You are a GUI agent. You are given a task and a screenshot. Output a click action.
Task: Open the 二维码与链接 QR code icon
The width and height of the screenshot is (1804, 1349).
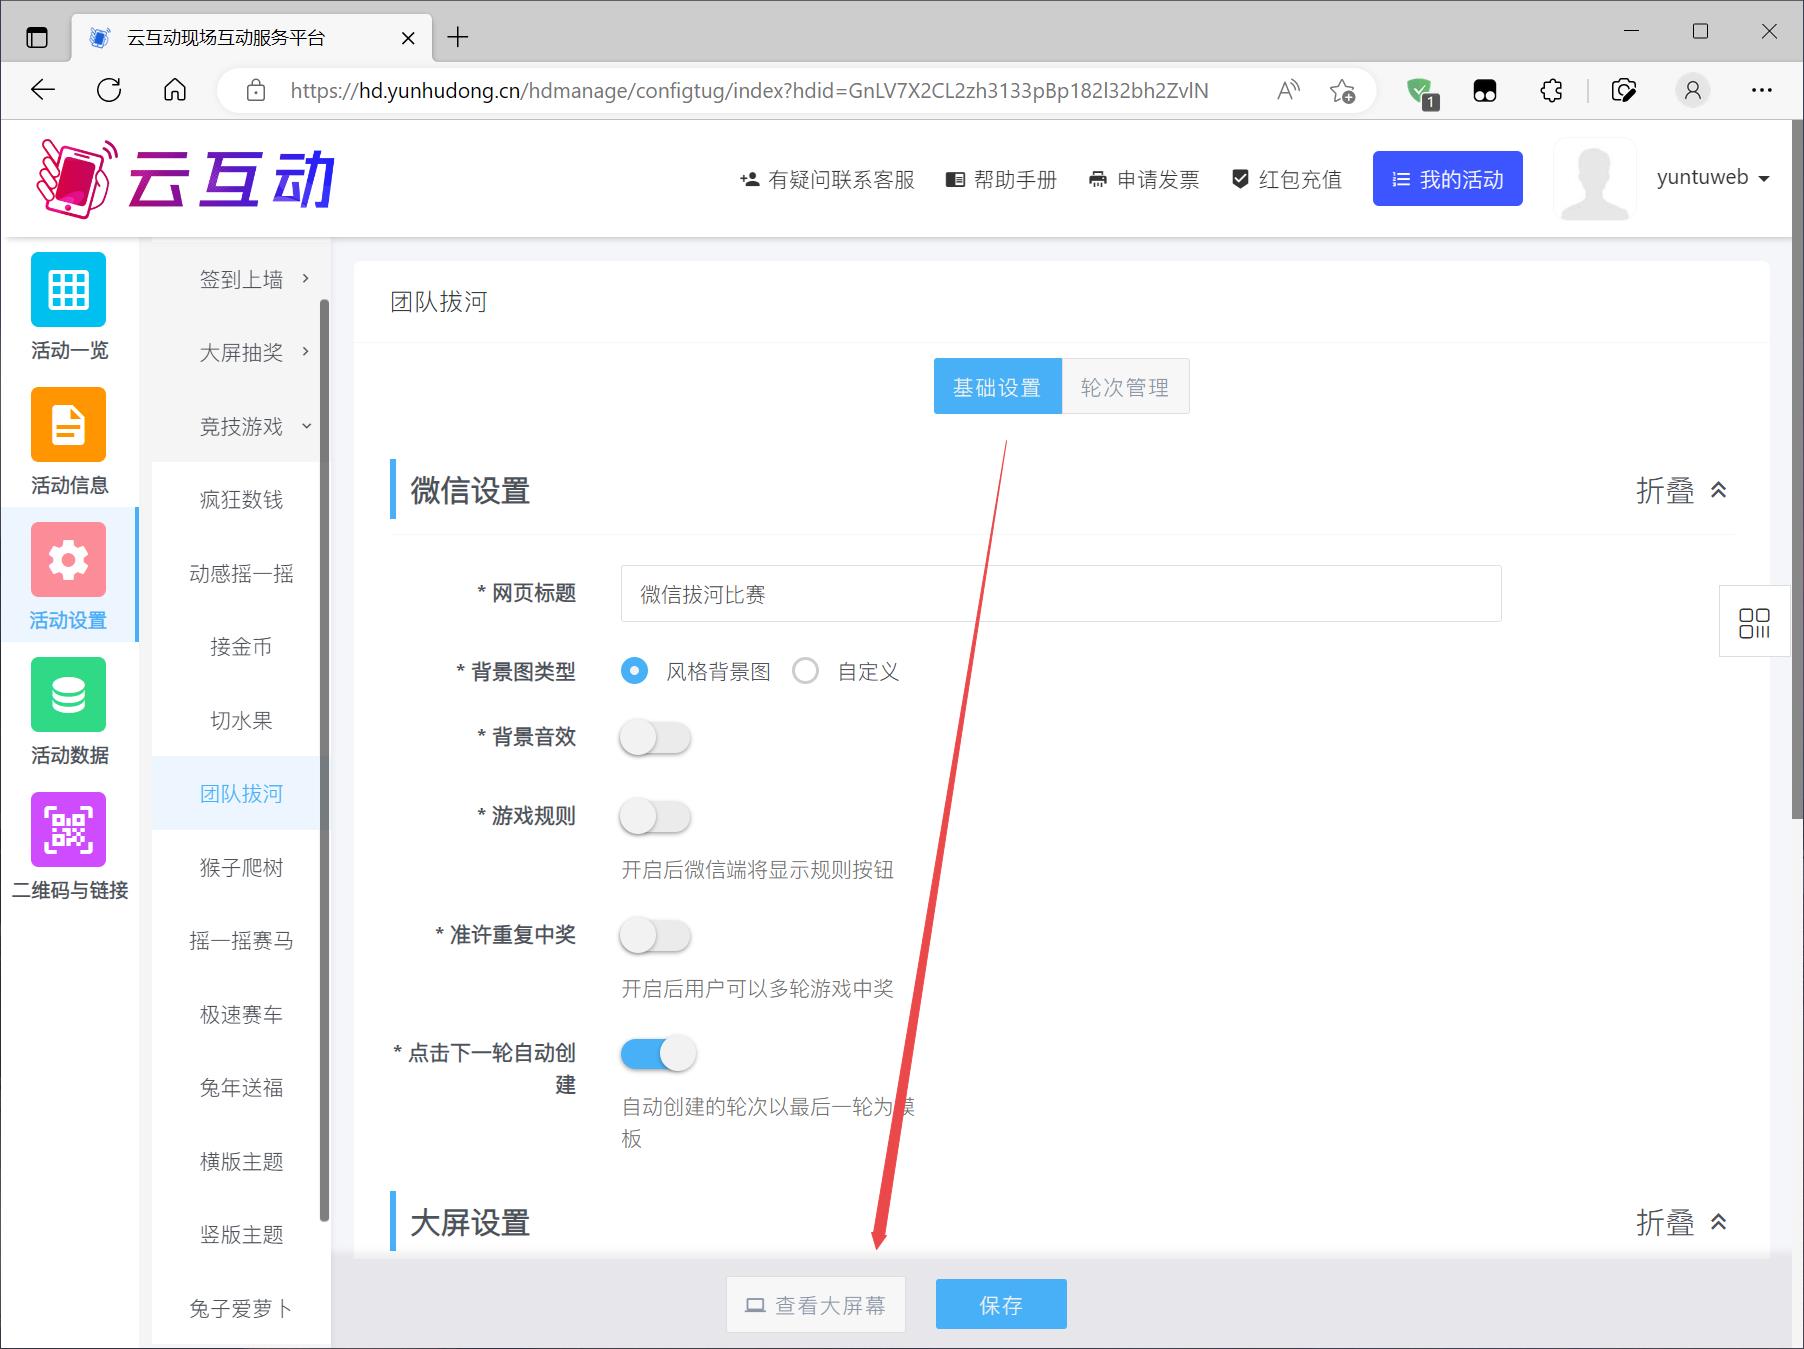68,830
